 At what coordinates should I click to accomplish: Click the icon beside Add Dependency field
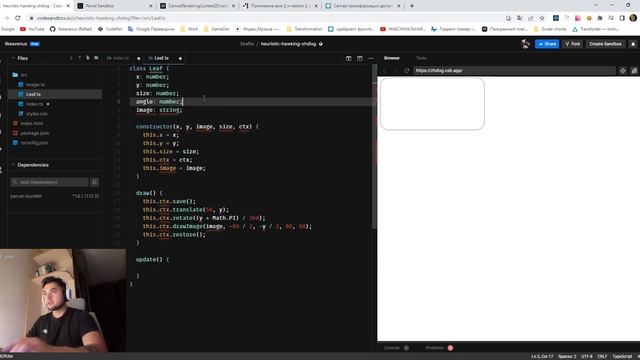tap(94, 182)
